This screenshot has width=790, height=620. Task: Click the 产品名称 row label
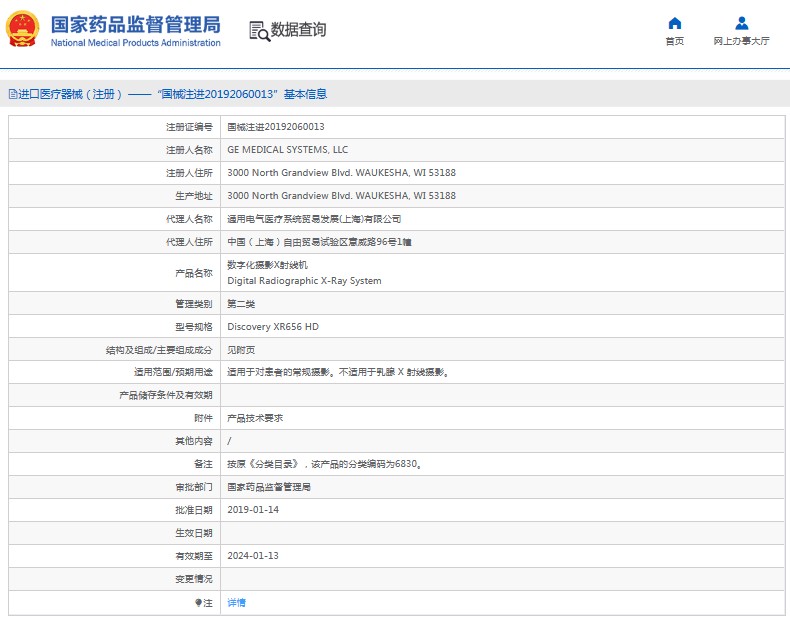pos(194,273)
